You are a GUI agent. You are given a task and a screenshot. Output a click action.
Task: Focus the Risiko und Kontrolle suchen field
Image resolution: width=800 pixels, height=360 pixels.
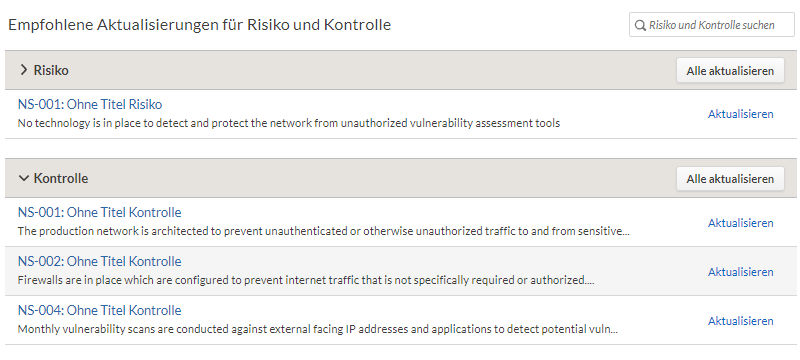[712, 25]
